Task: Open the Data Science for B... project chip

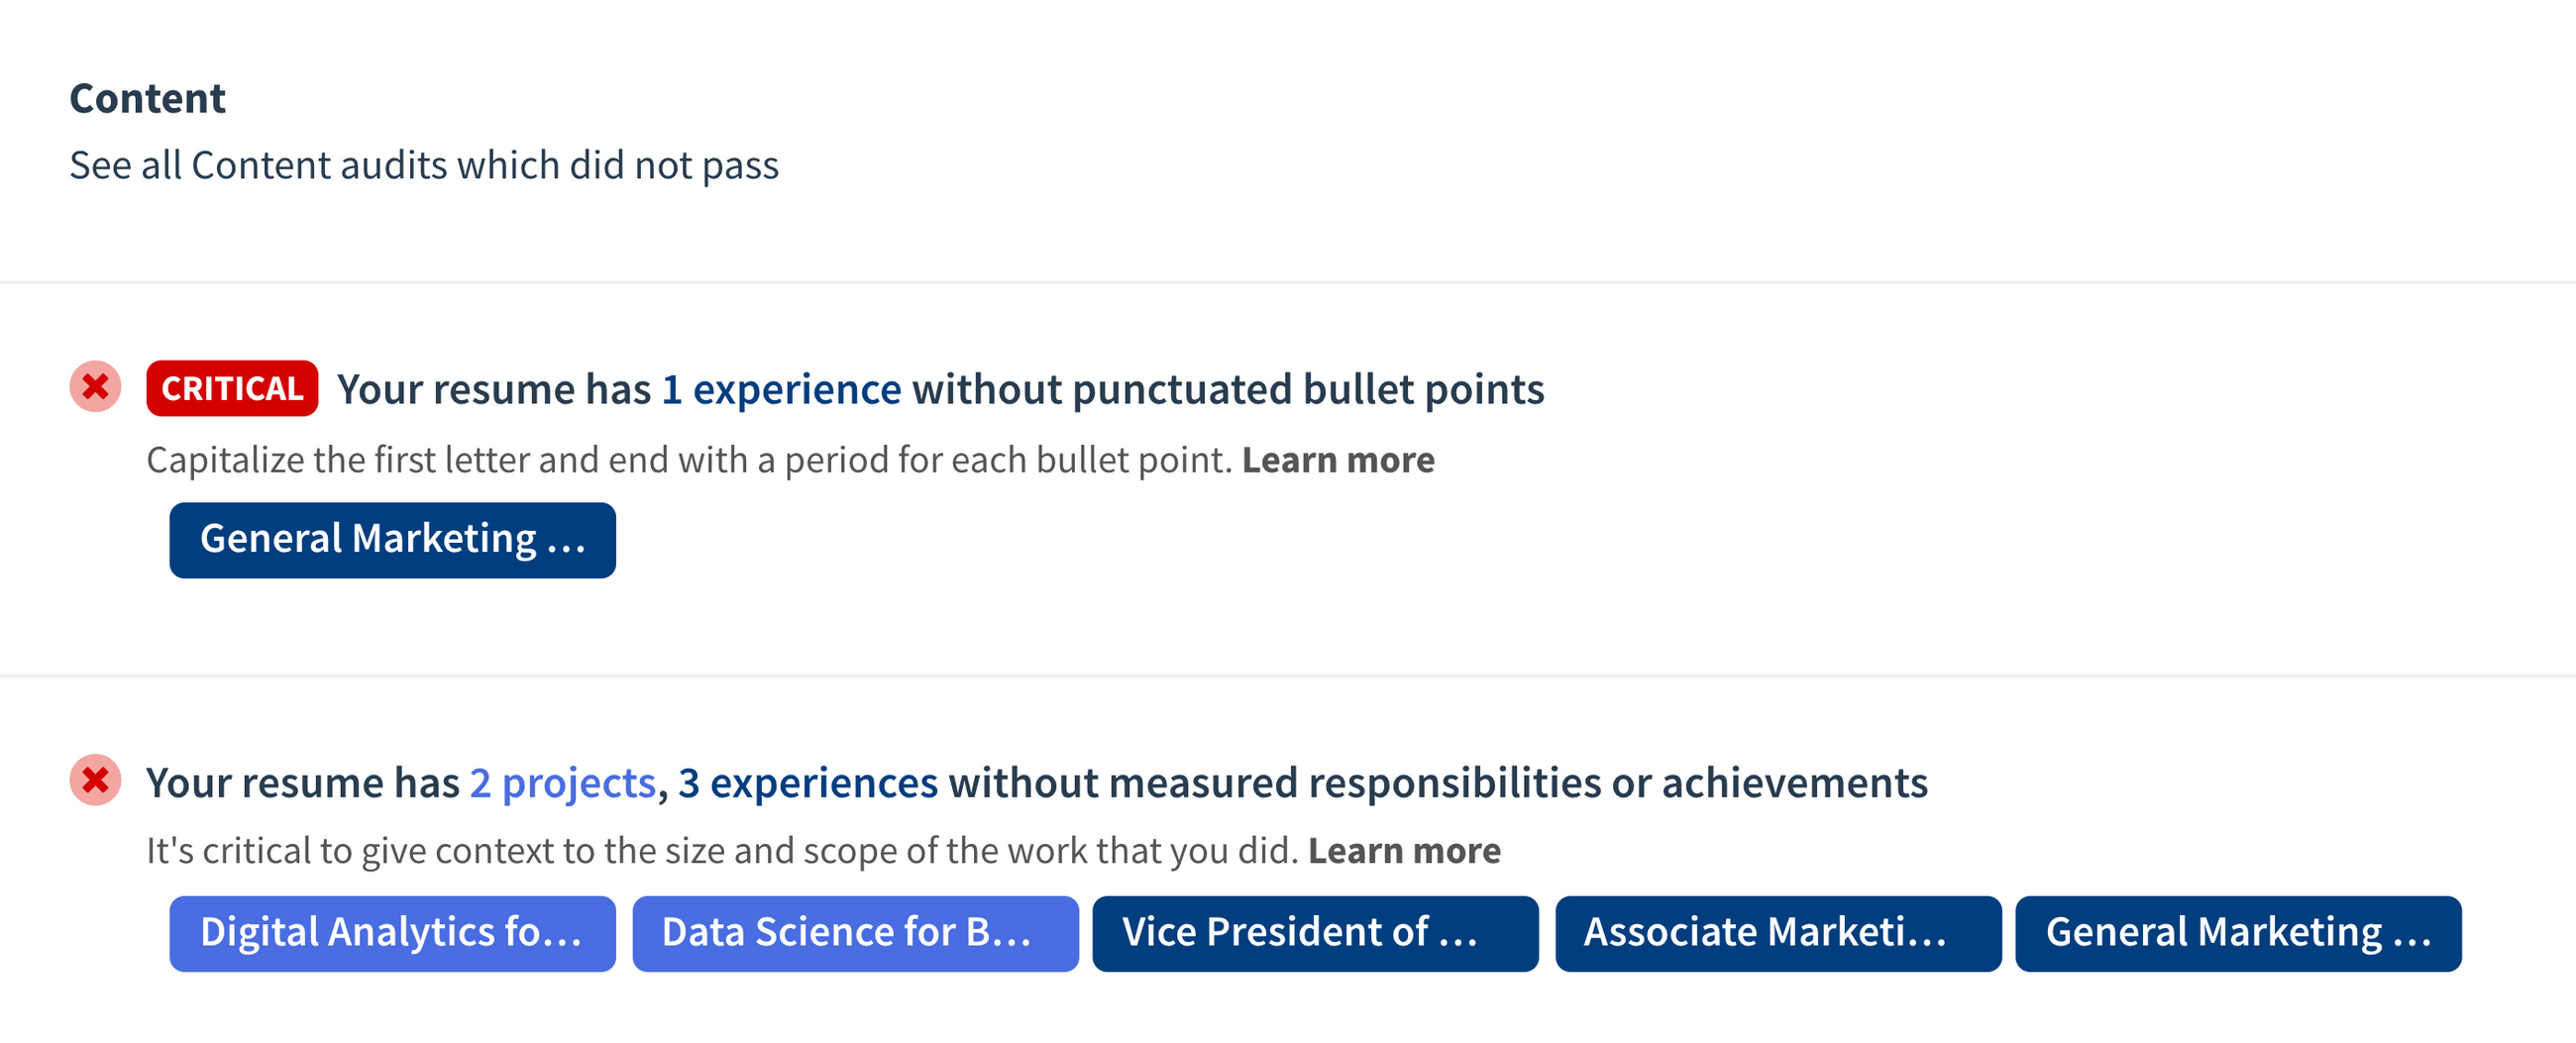Action: coord(854,933)
